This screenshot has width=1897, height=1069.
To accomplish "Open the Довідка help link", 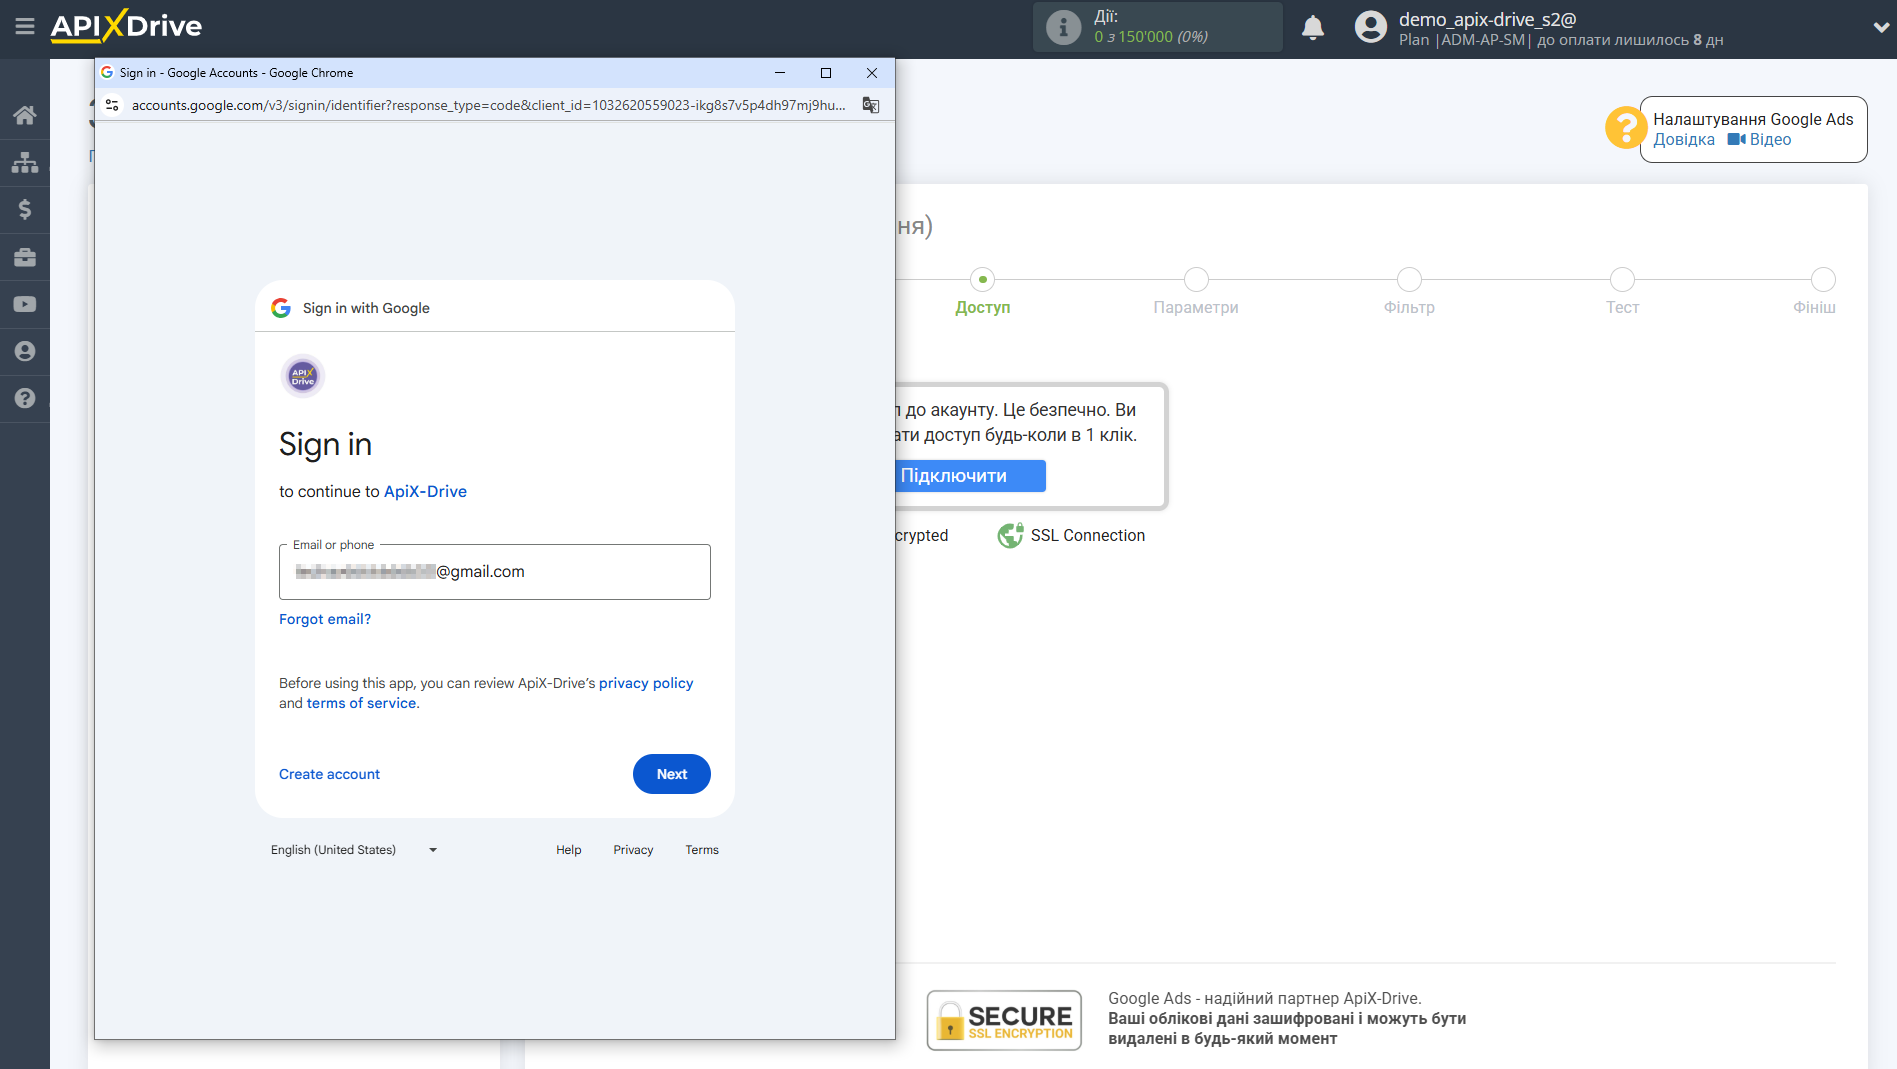I will click(1683, 140).
